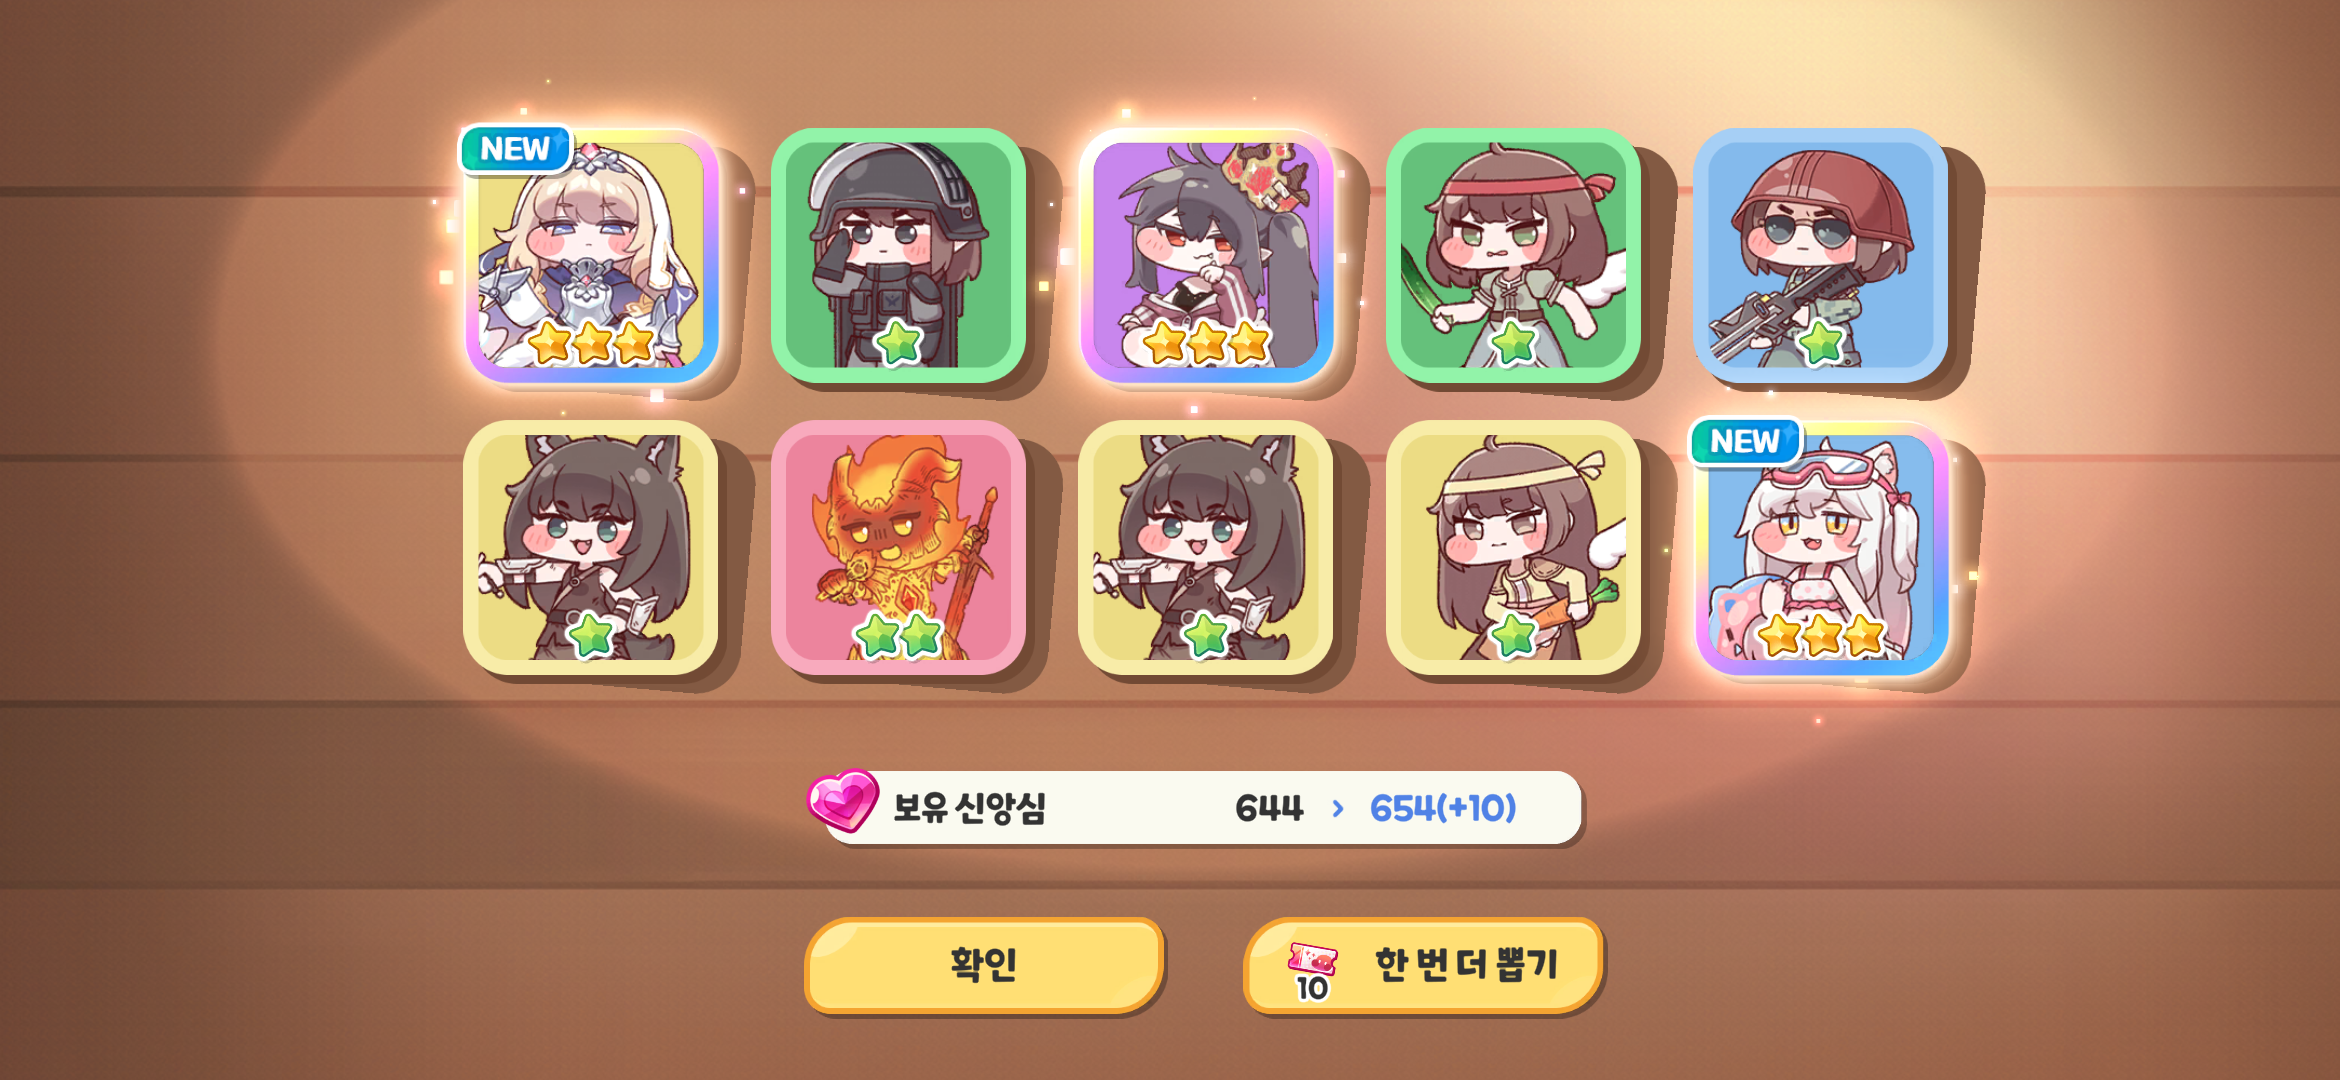
Task: Click the 보유 신앙심 label
Action: coord(969,808)
